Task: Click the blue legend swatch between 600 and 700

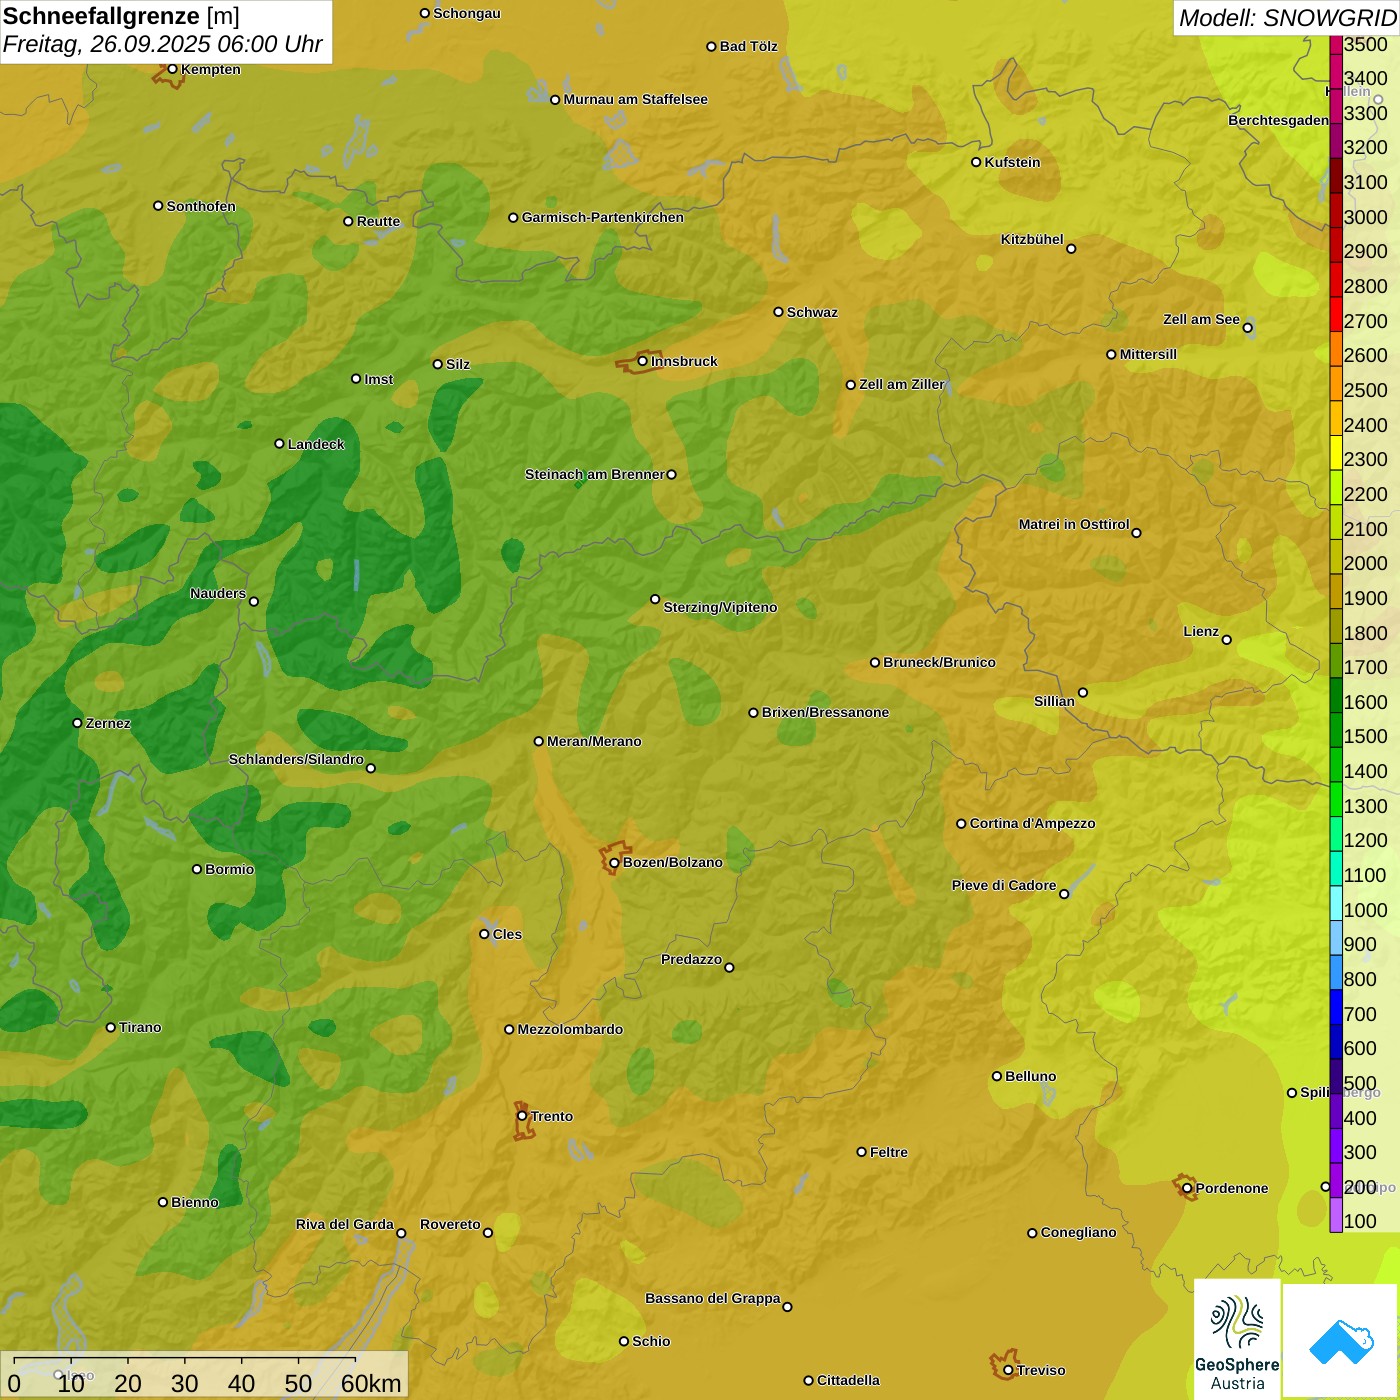Action: tap(1336, 1042)
